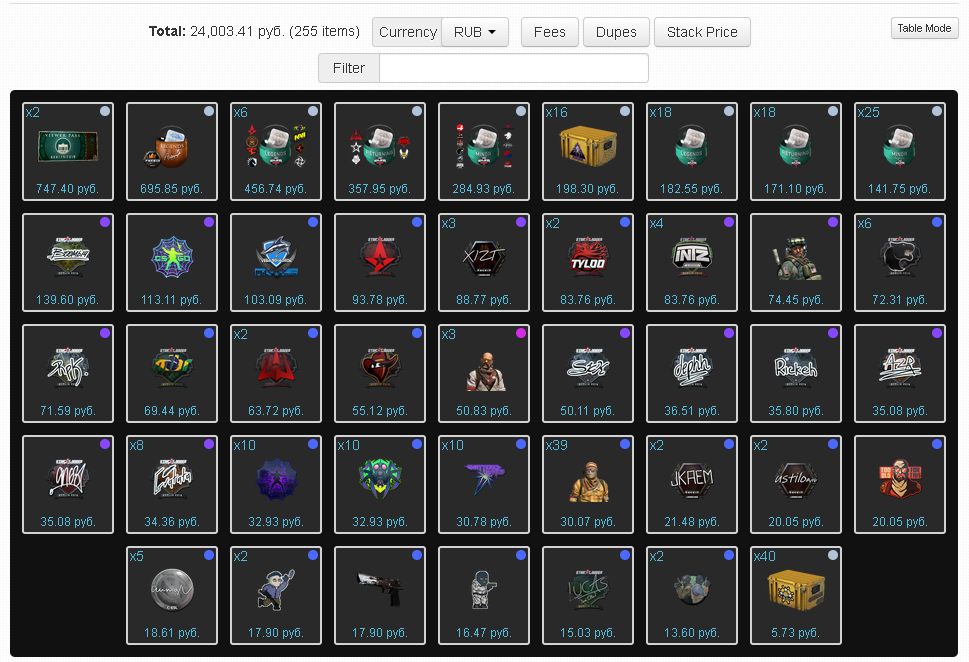
Task: Click the Fees button
Action: click(x=549, y=32)
